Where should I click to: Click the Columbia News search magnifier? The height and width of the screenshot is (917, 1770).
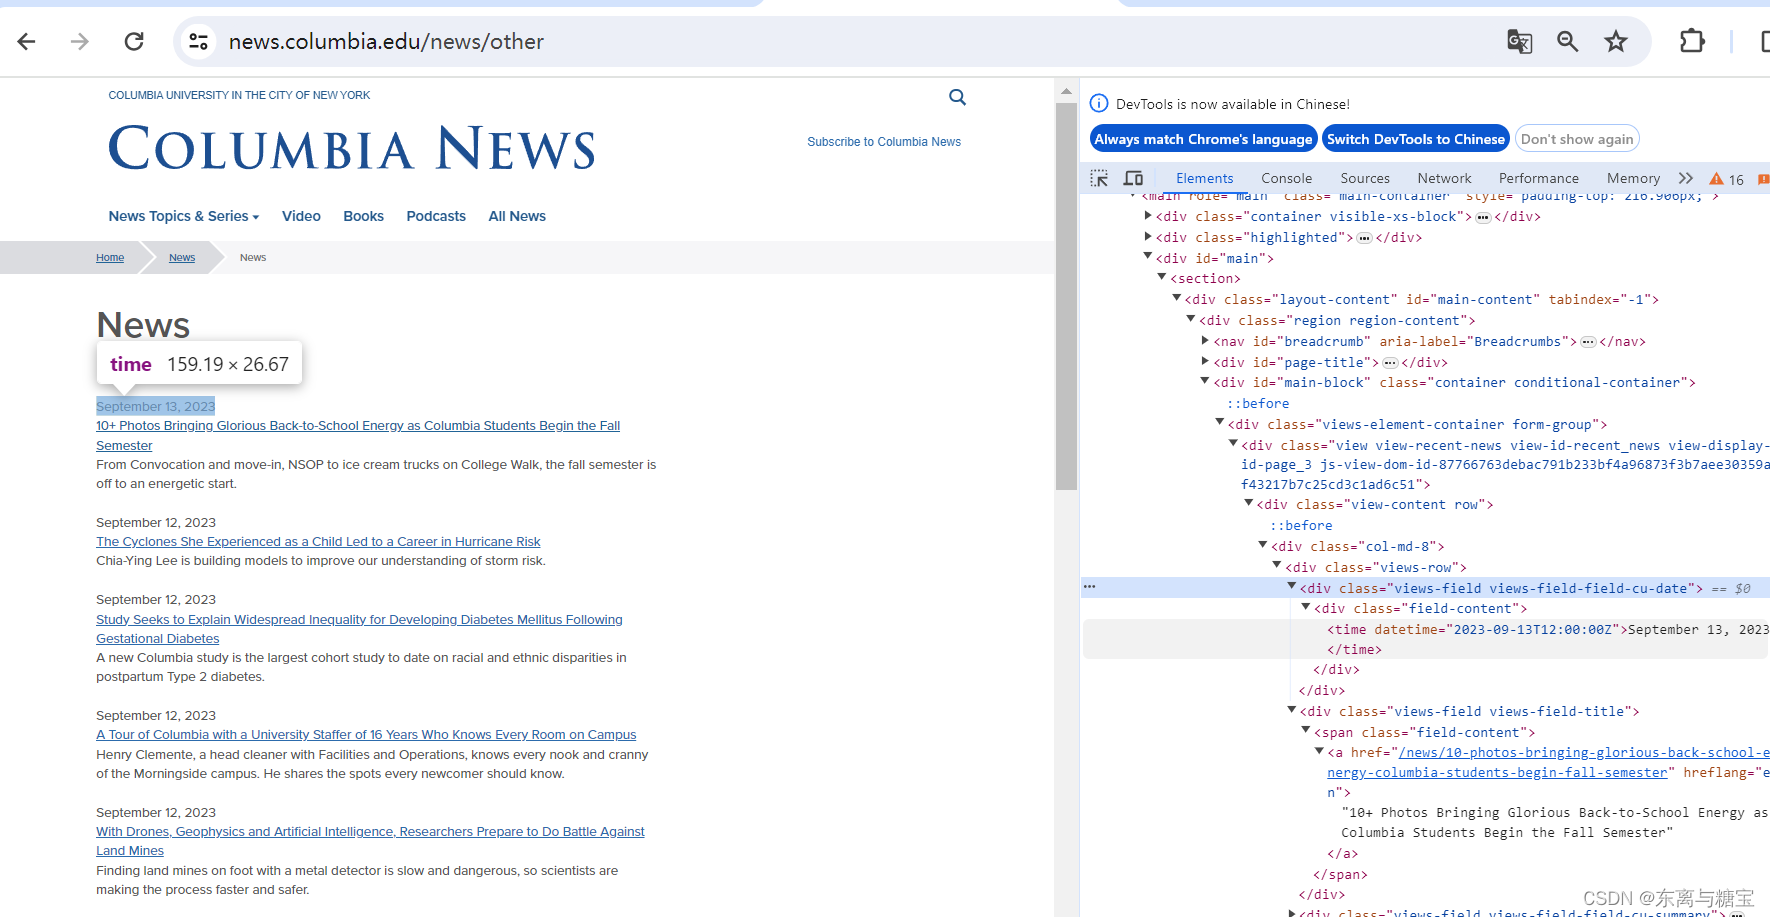click(x=957, y=97)
